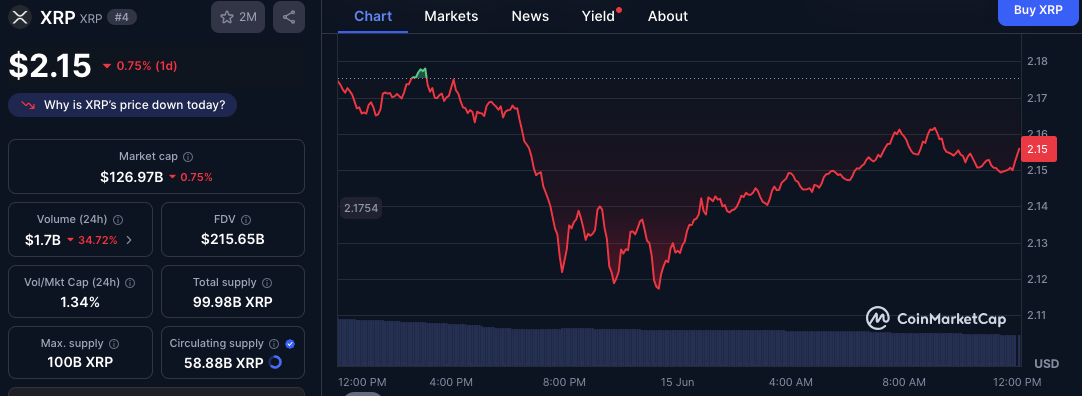Switch to the Markets tab

click(x=451, y=16)
